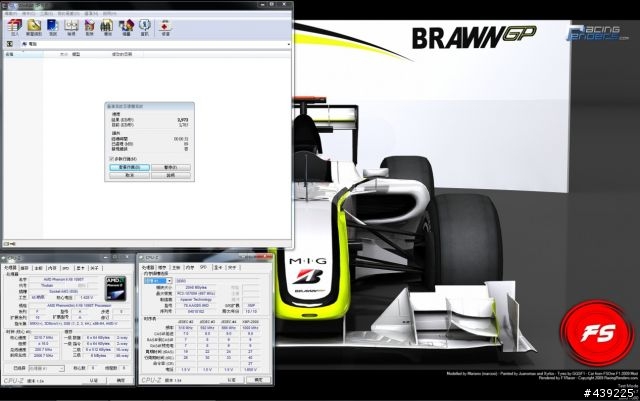Click the core voltage value 1.420 V
The image size is (640, 401).
click(x=87, y=298)
